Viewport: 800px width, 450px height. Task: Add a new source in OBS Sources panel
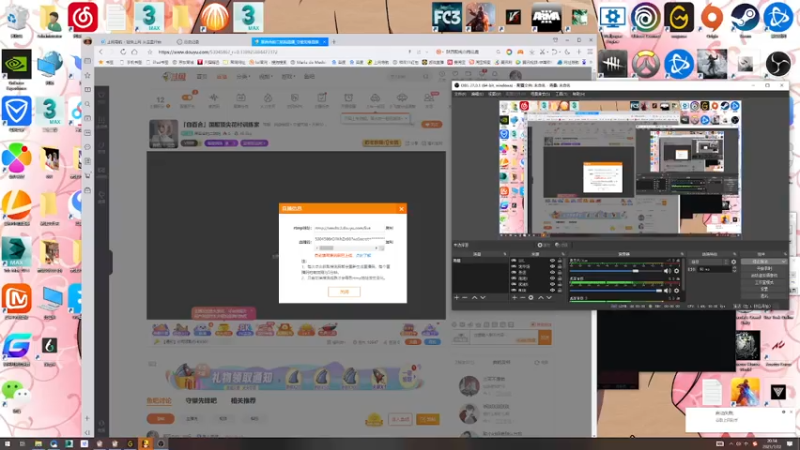pos(514,297)
